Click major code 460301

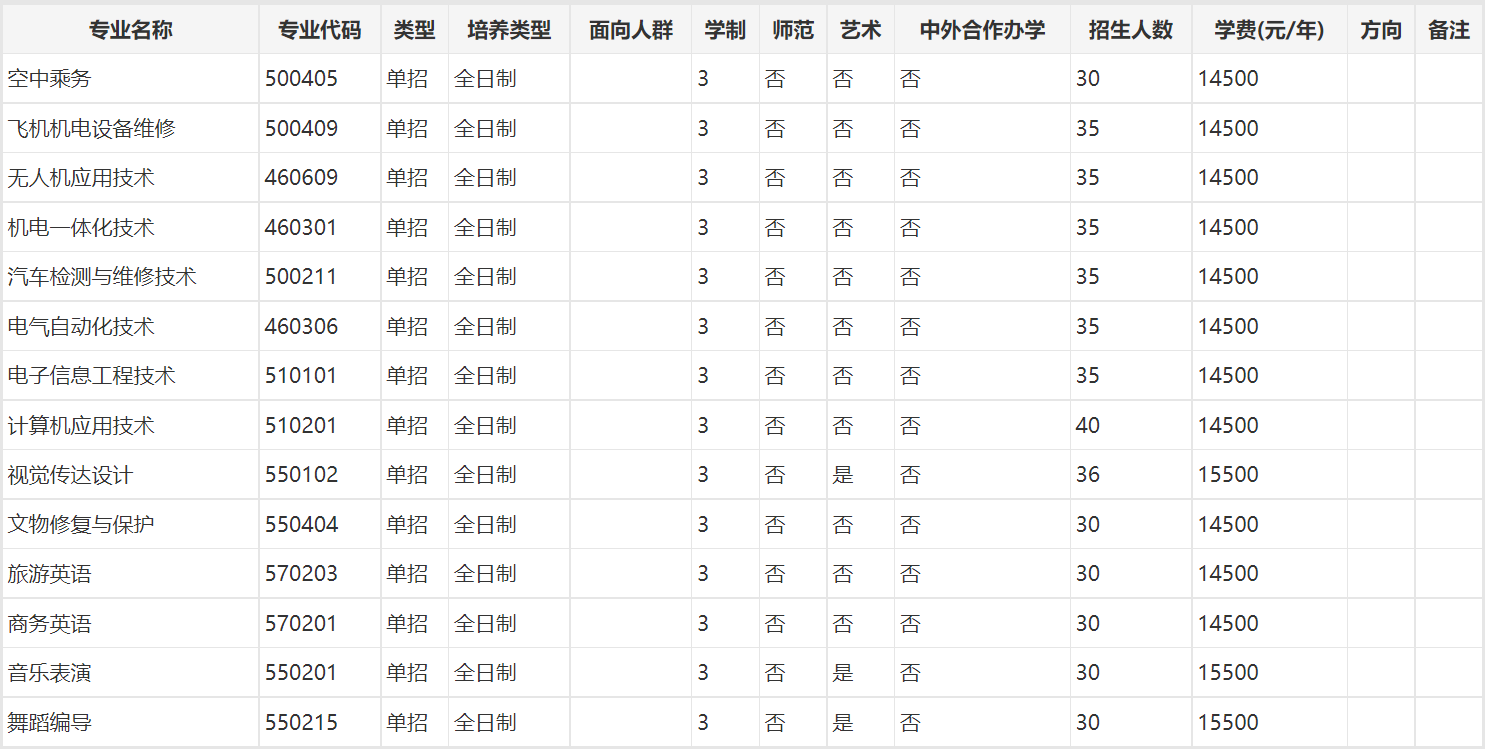click(x=301, y=227)
